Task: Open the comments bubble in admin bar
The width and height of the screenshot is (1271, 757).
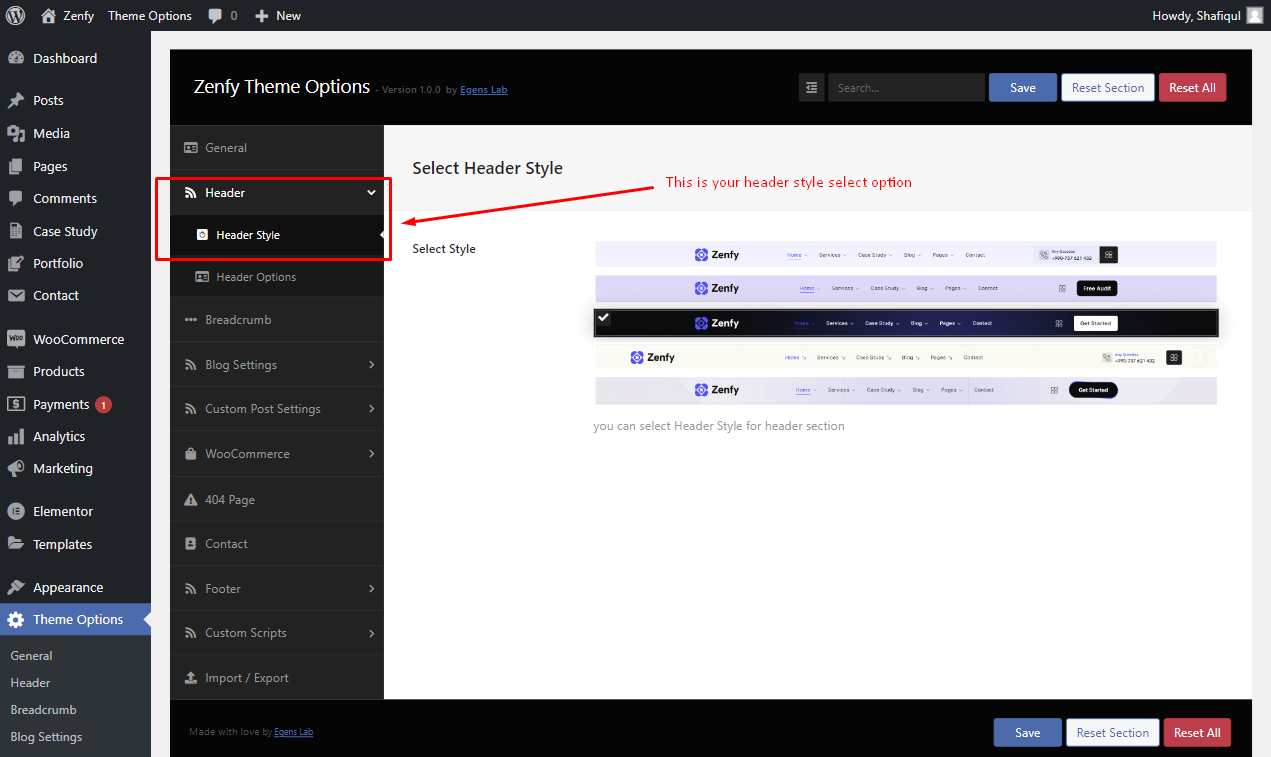Action: pos(215,16)
